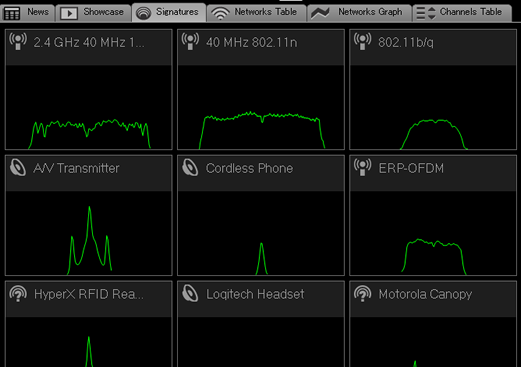The image size is (521, 367).
Task: Select the A/V Transmitter title
Action: coord(76,168)
